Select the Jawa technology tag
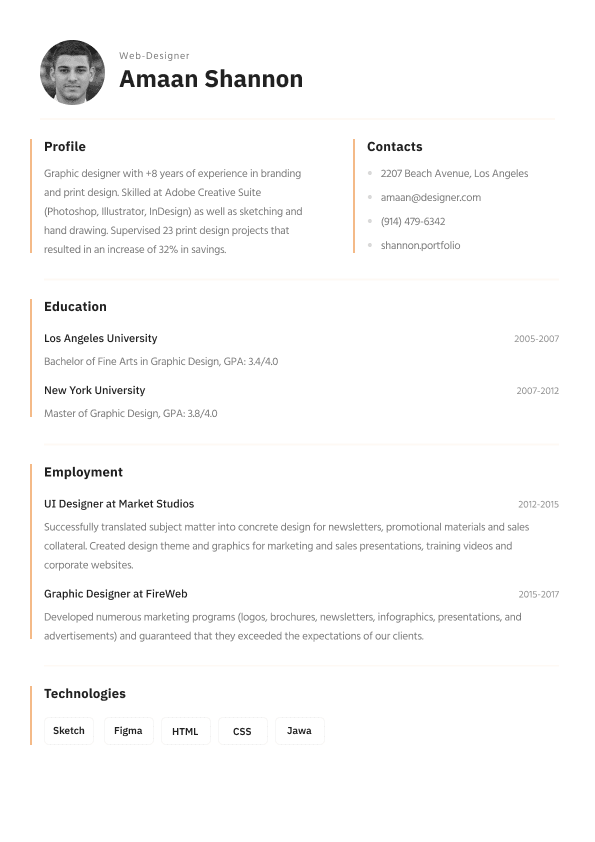 [x=299, y=731]
